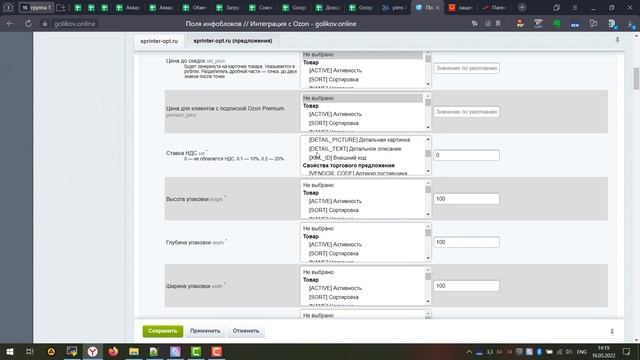The image size is (640, 360).
Task: Open the группа 1 tab group
Action: [x=36, y=7]
